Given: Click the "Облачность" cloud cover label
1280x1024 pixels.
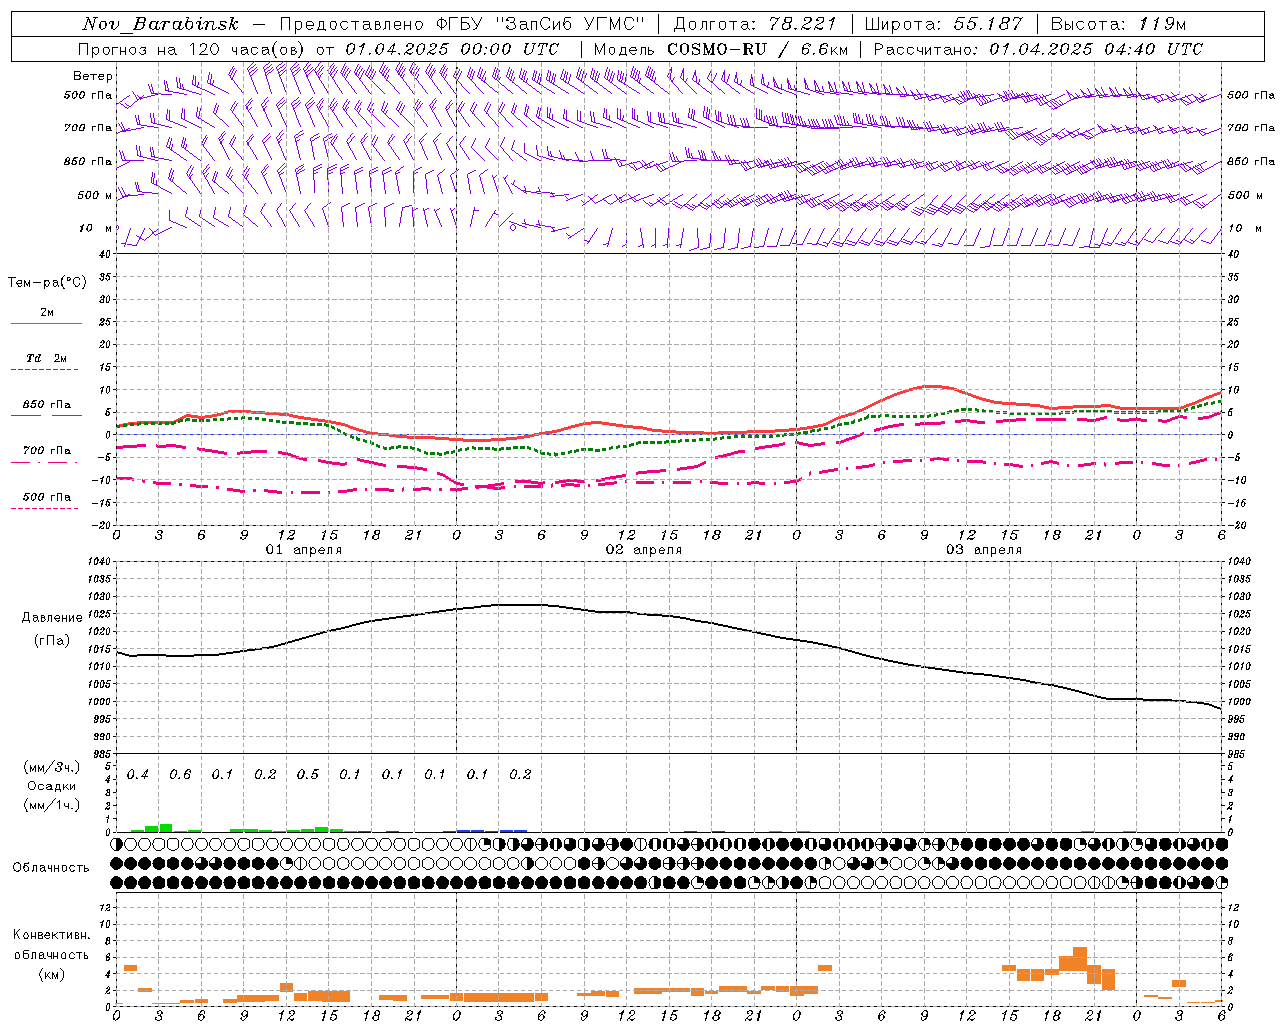Looking at the screenshot, I should (x=51, y=868).
